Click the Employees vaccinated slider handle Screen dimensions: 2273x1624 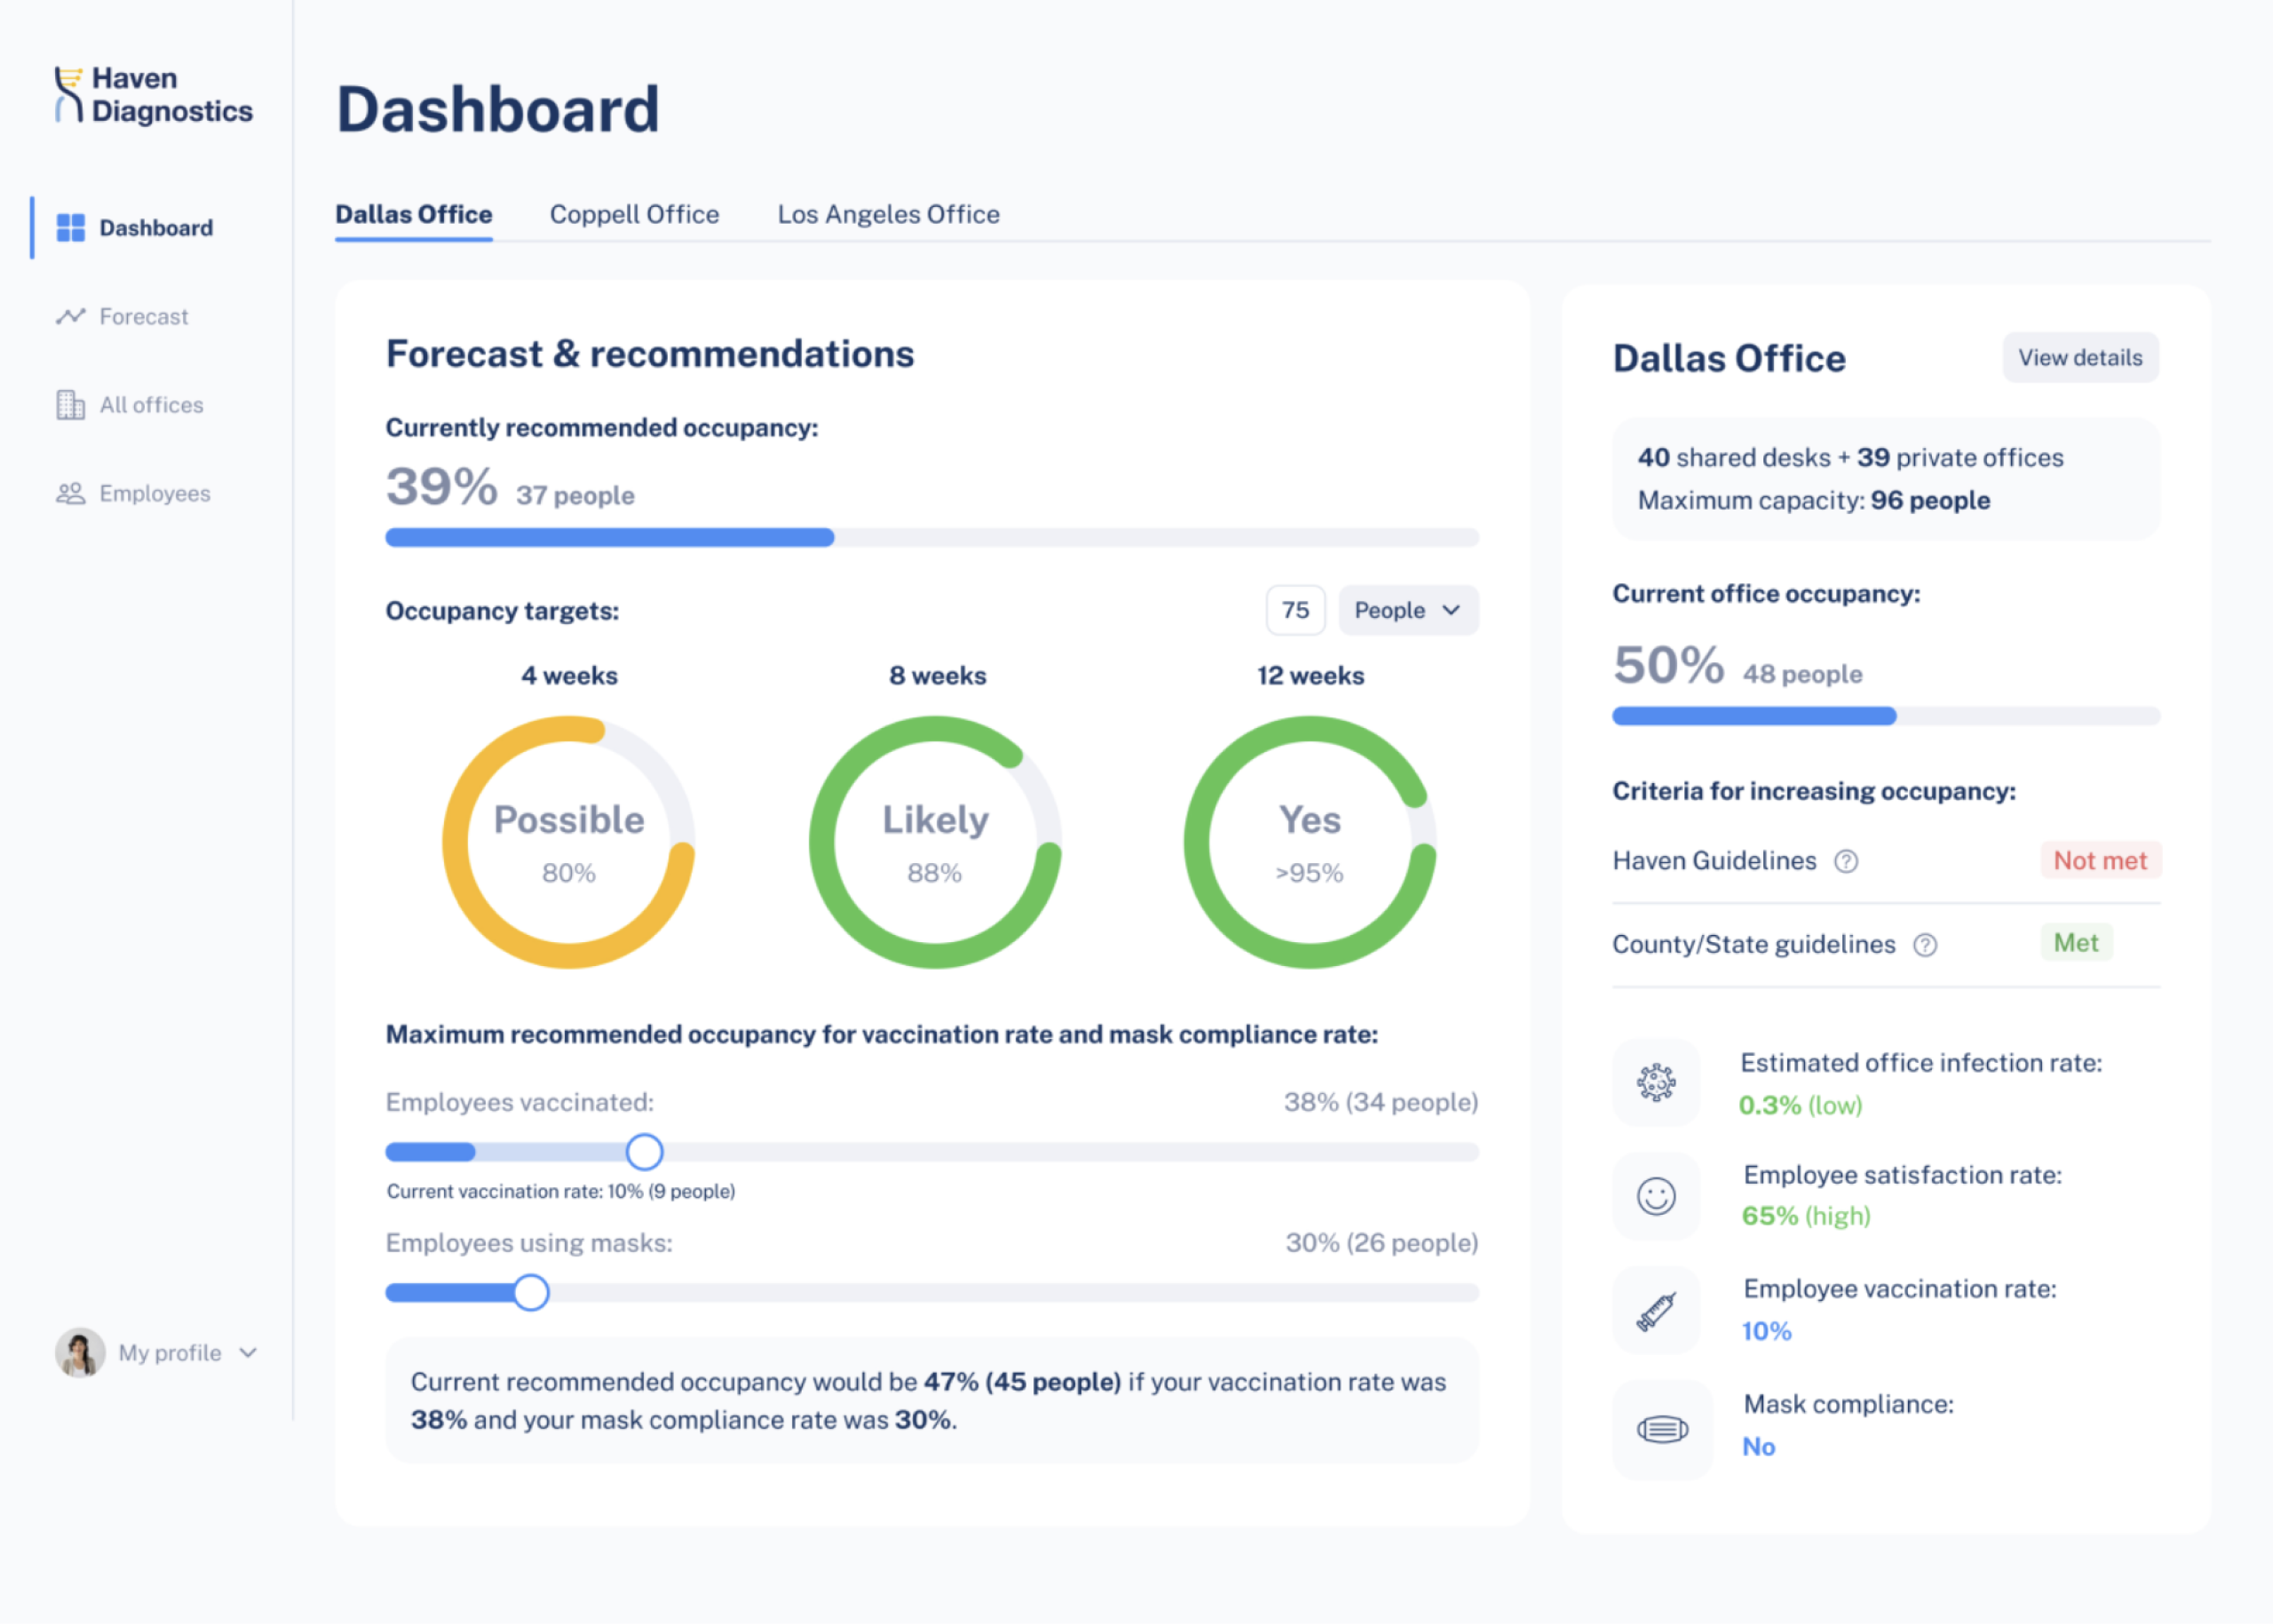[x=644, y=1152]
